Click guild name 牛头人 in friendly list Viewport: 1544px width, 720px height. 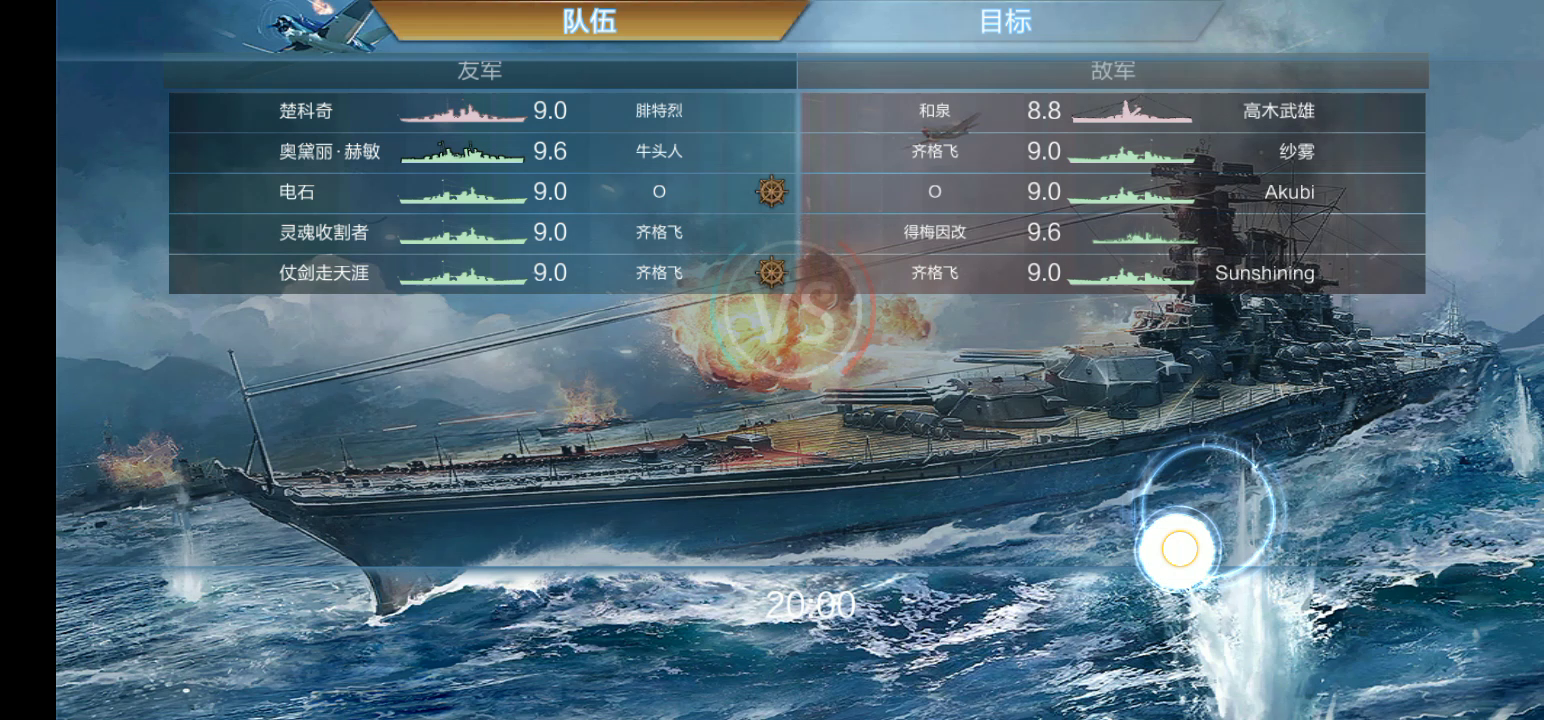659,151
